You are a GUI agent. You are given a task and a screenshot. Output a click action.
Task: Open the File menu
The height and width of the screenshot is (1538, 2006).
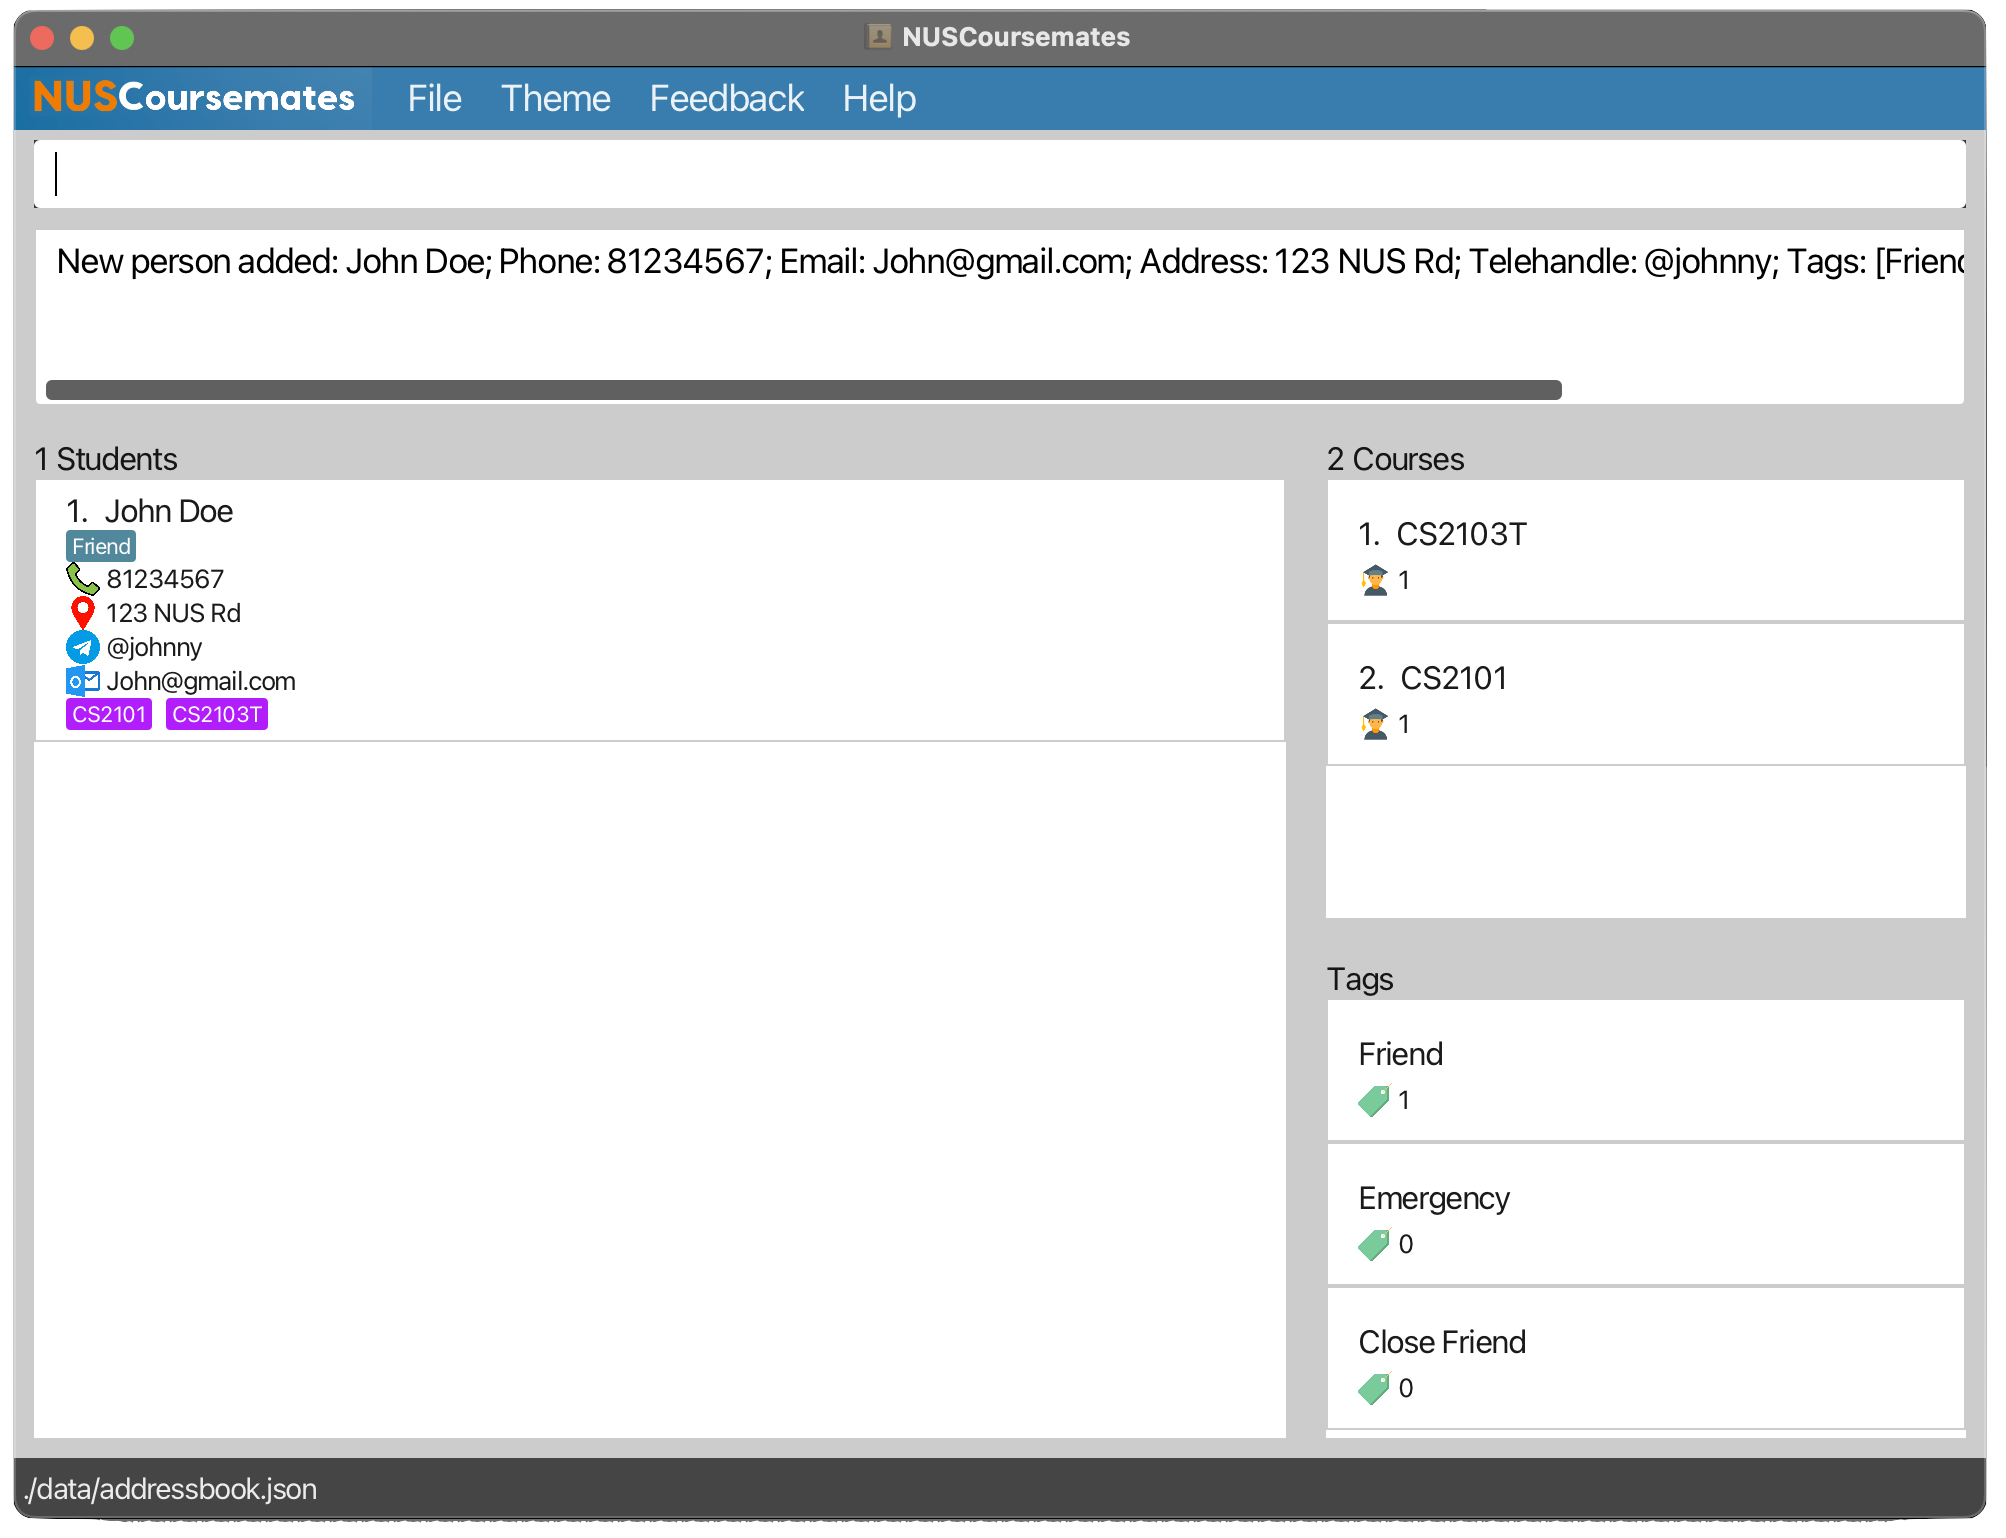[434, 99]
